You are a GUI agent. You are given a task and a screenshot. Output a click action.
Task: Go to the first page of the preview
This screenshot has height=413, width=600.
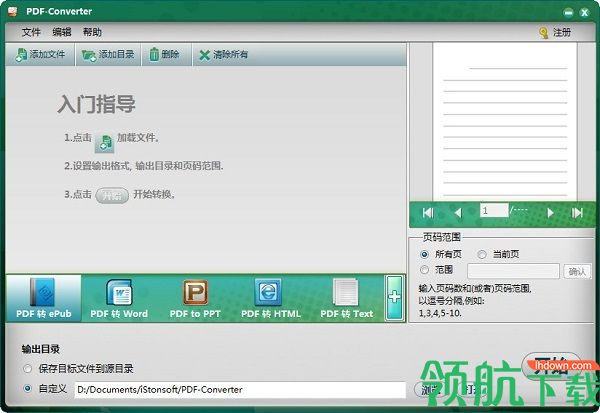(428, 212)
